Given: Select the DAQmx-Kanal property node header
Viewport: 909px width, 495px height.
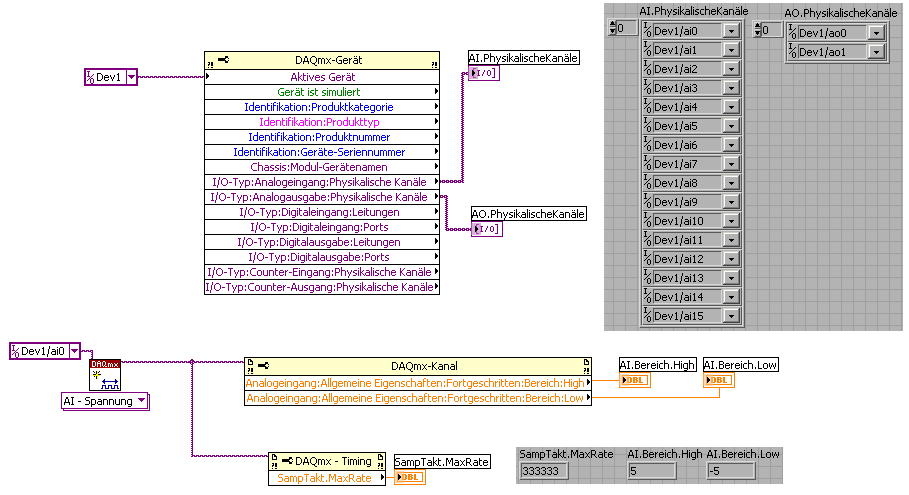Looking at the screenshot, I should pyautogui.click(x=417, y=366).
